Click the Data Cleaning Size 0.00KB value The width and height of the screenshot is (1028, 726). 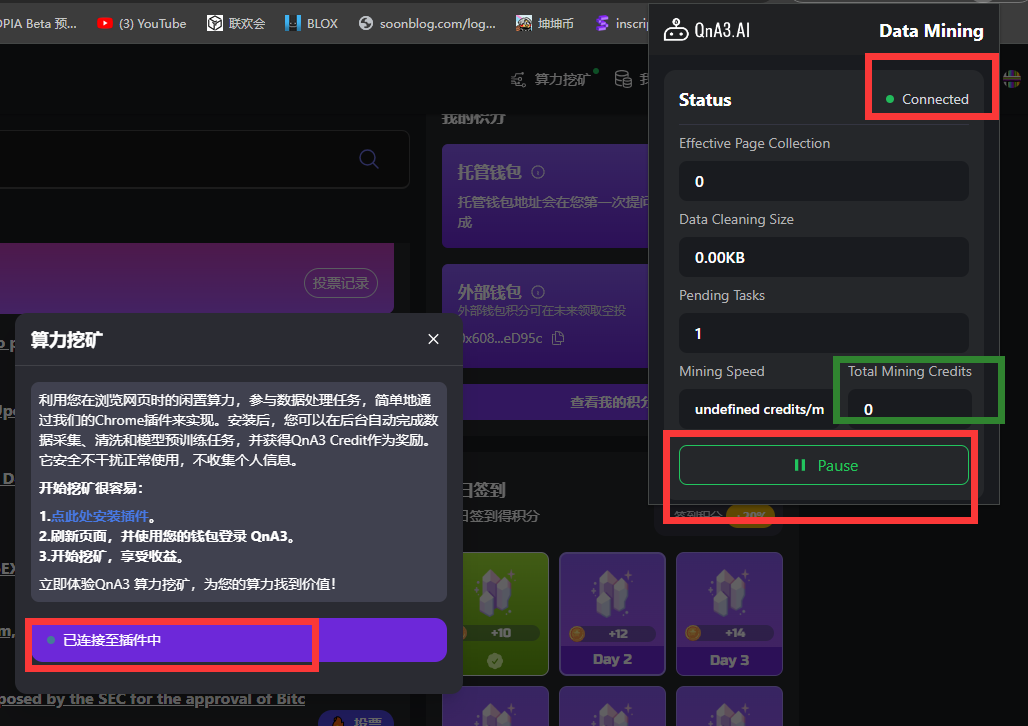(x=823, y=257)
